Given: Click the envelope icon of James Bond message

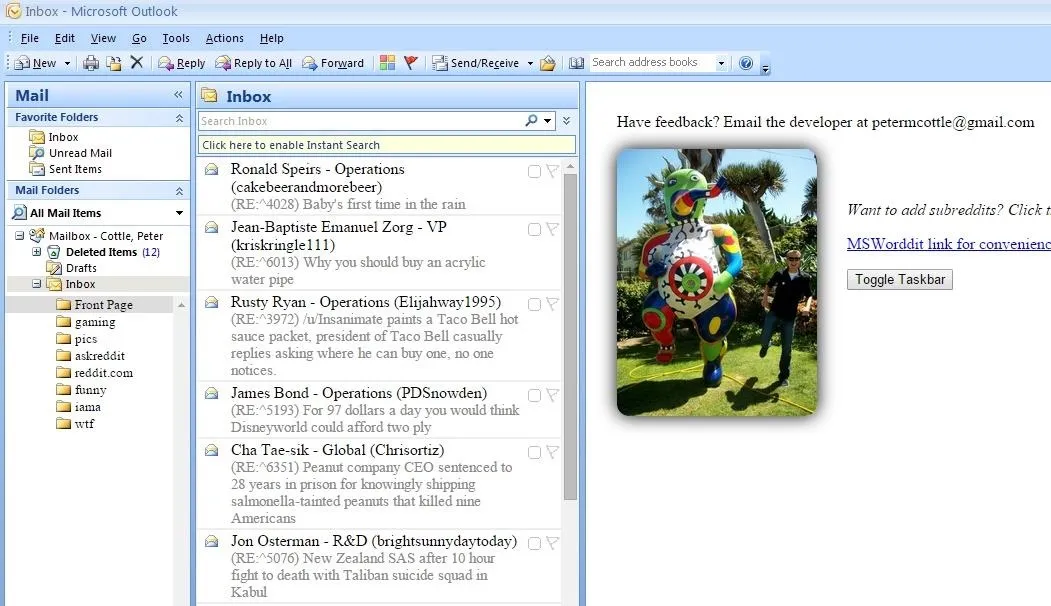Looking at the screenshot, I should point(211,393).
